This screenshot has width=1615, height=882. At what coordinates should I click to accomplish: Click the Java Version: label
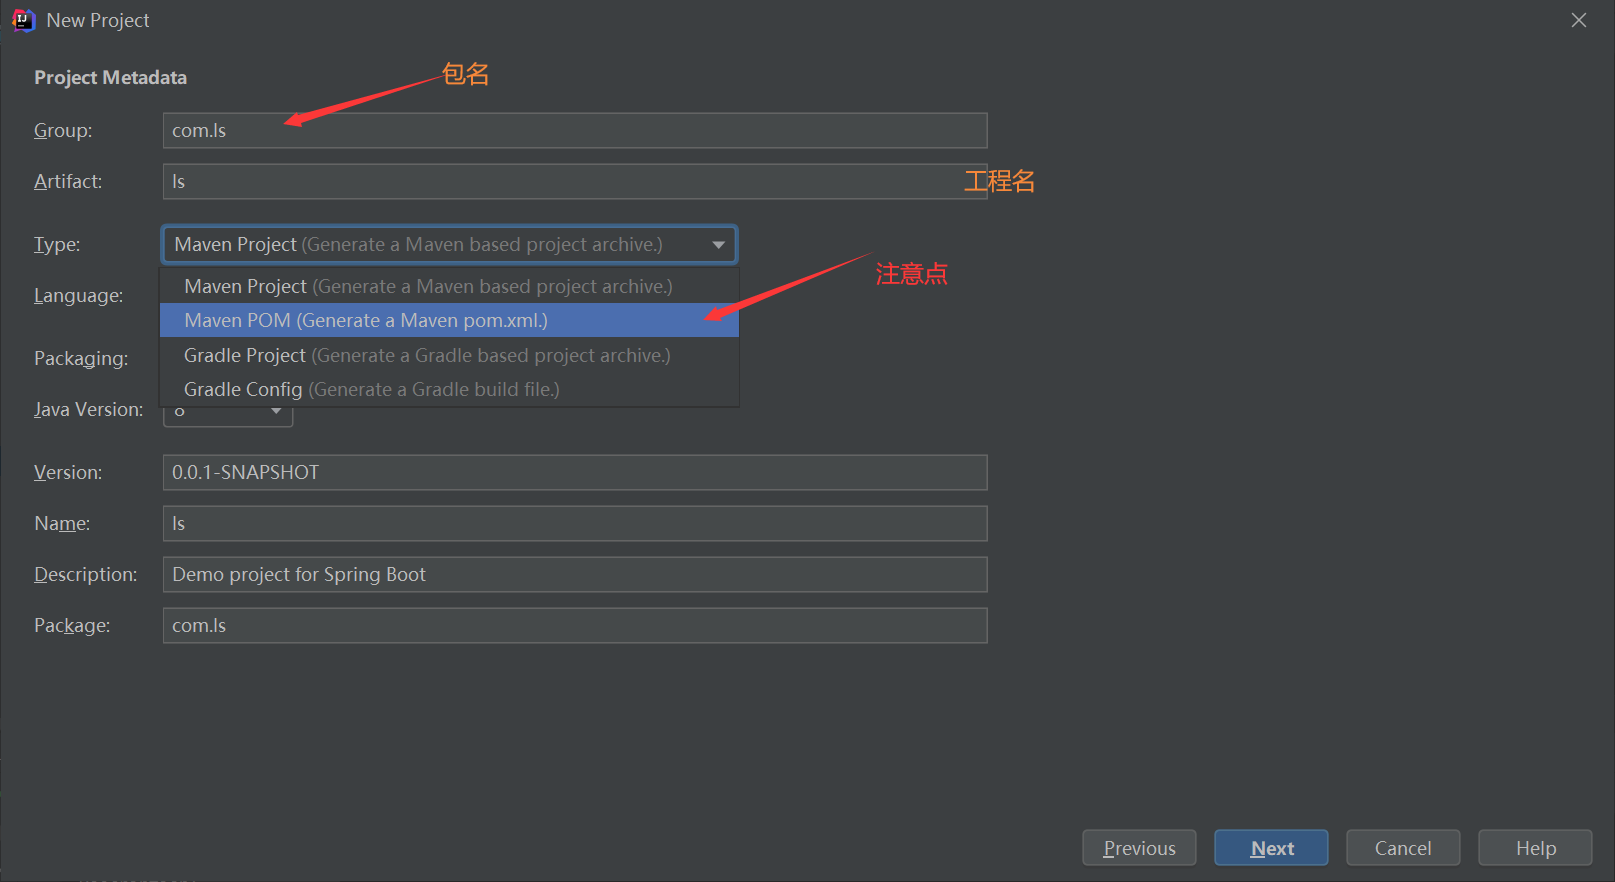[x=88, y=410]
